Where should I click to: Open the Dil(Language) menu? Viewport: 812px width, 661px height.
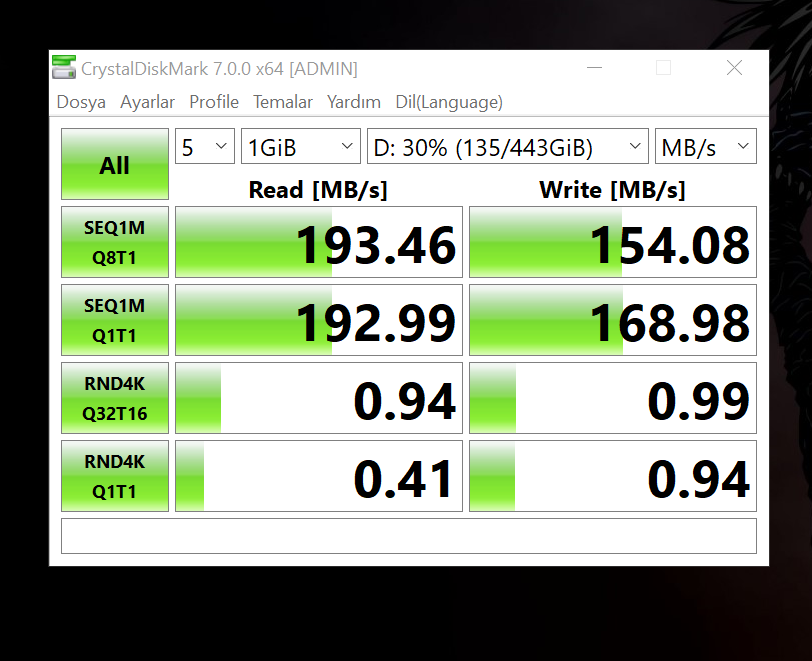click(x=448, y=102)
